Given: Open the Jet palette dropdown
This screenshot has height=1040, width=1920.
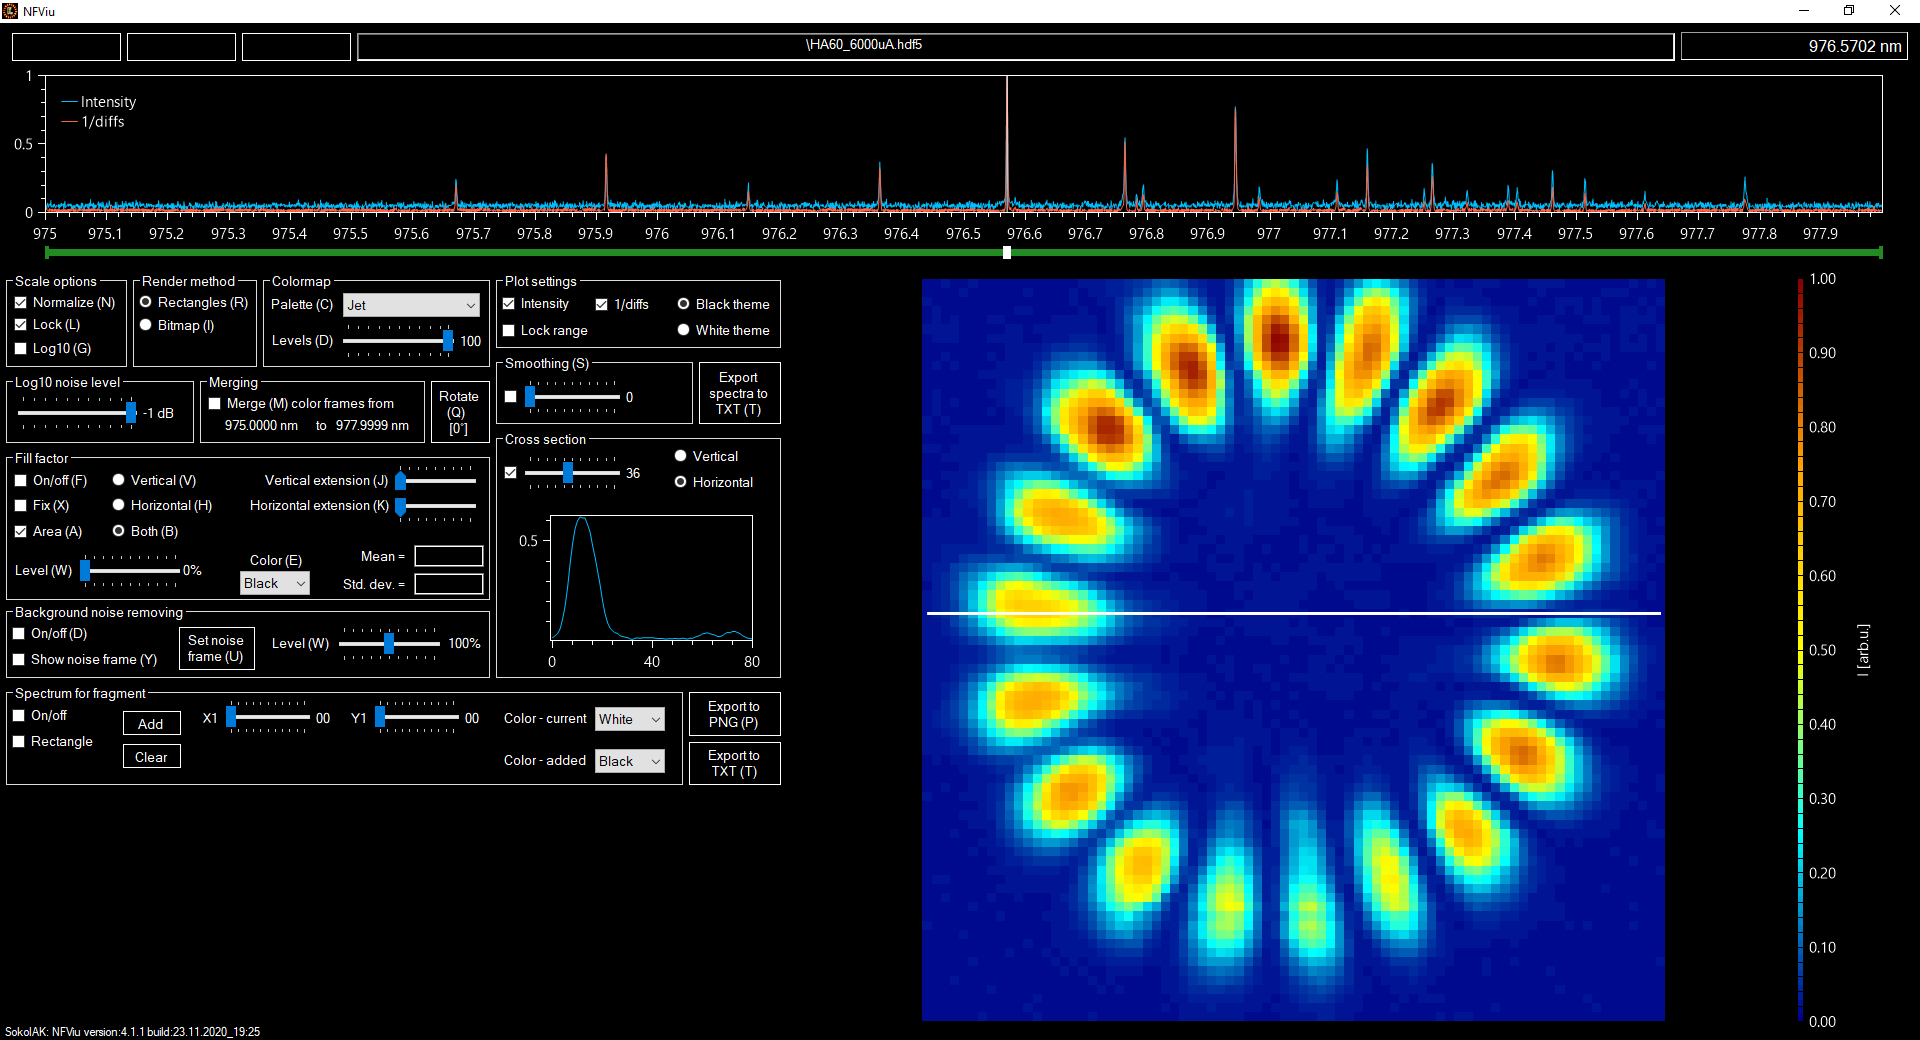Looking at the screenshot, I should click(x=411, y=305).
